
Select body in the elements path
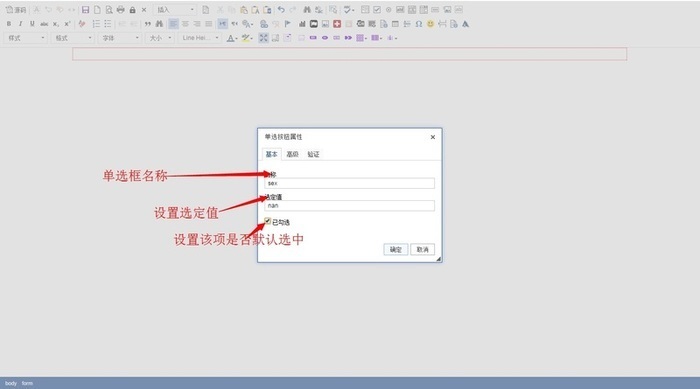[11, 383]
